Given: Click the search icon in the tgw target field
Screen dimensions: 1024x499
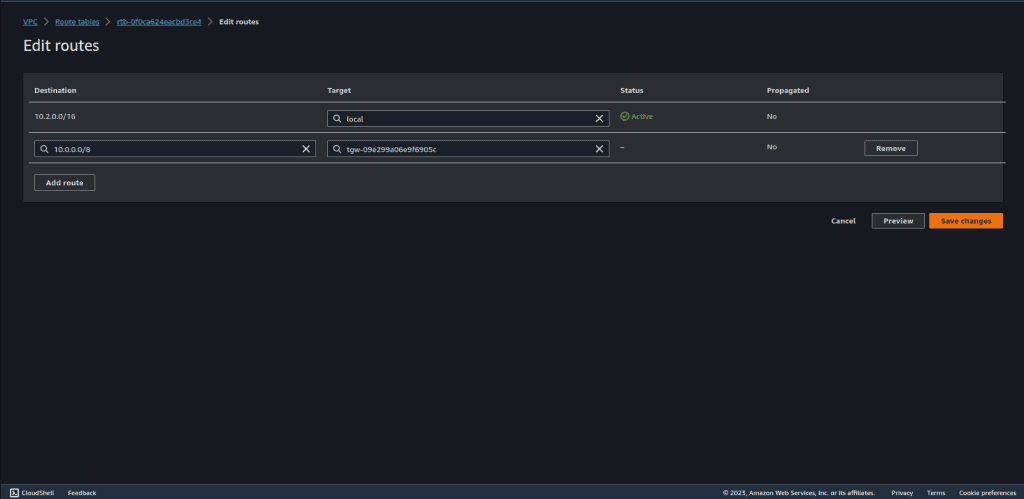Looking at the screenshot, I should tap(337, 149).
